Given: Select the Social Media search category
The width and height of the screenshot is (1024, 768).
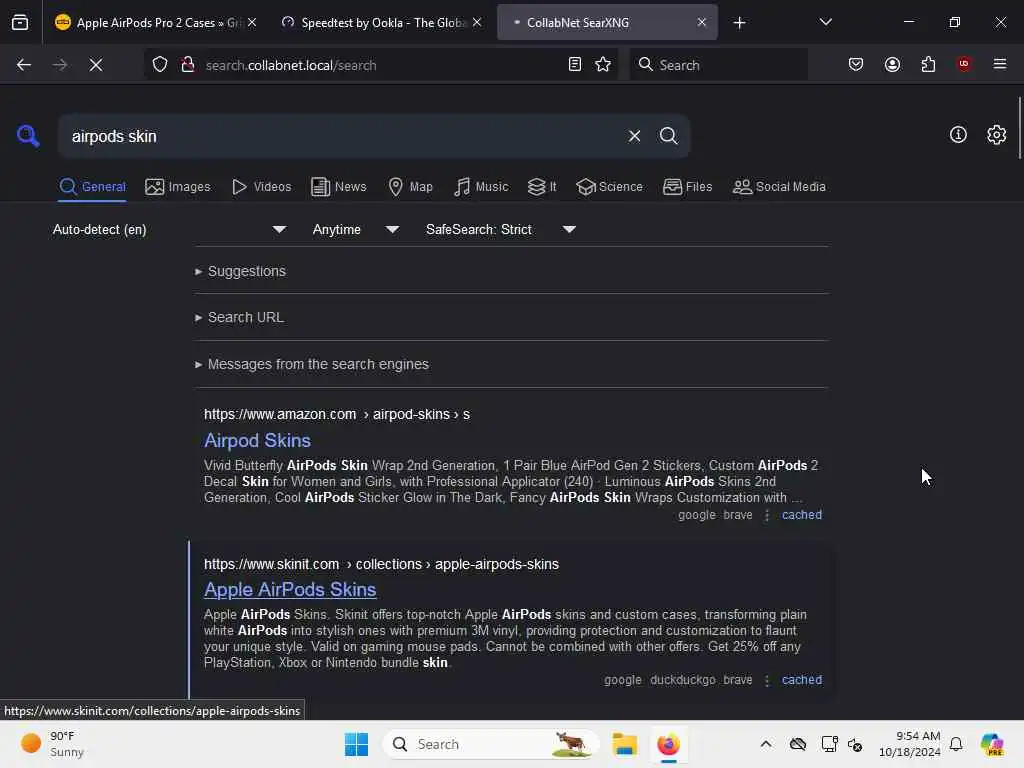Looking at the screenshot, I should point(779,187).
